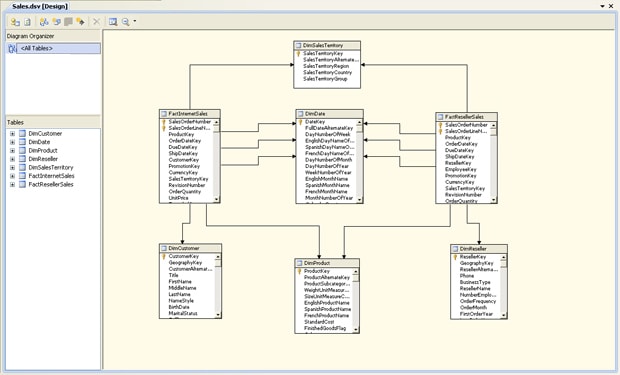
Task: Click the DimSalesTerritory table icon in Tables list
Action: coord(23,168)
